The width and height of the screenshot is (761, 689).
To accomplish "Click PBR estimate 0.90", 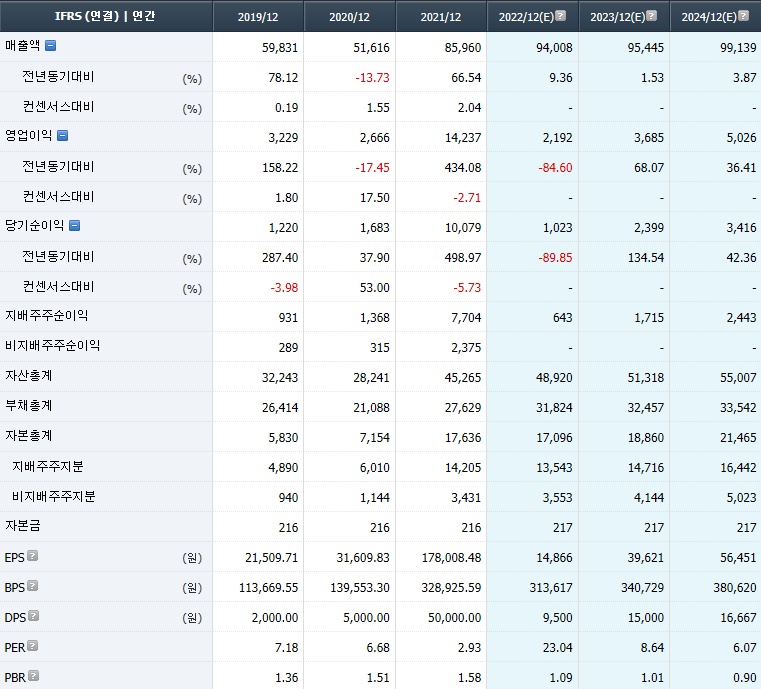I will 745,678.
